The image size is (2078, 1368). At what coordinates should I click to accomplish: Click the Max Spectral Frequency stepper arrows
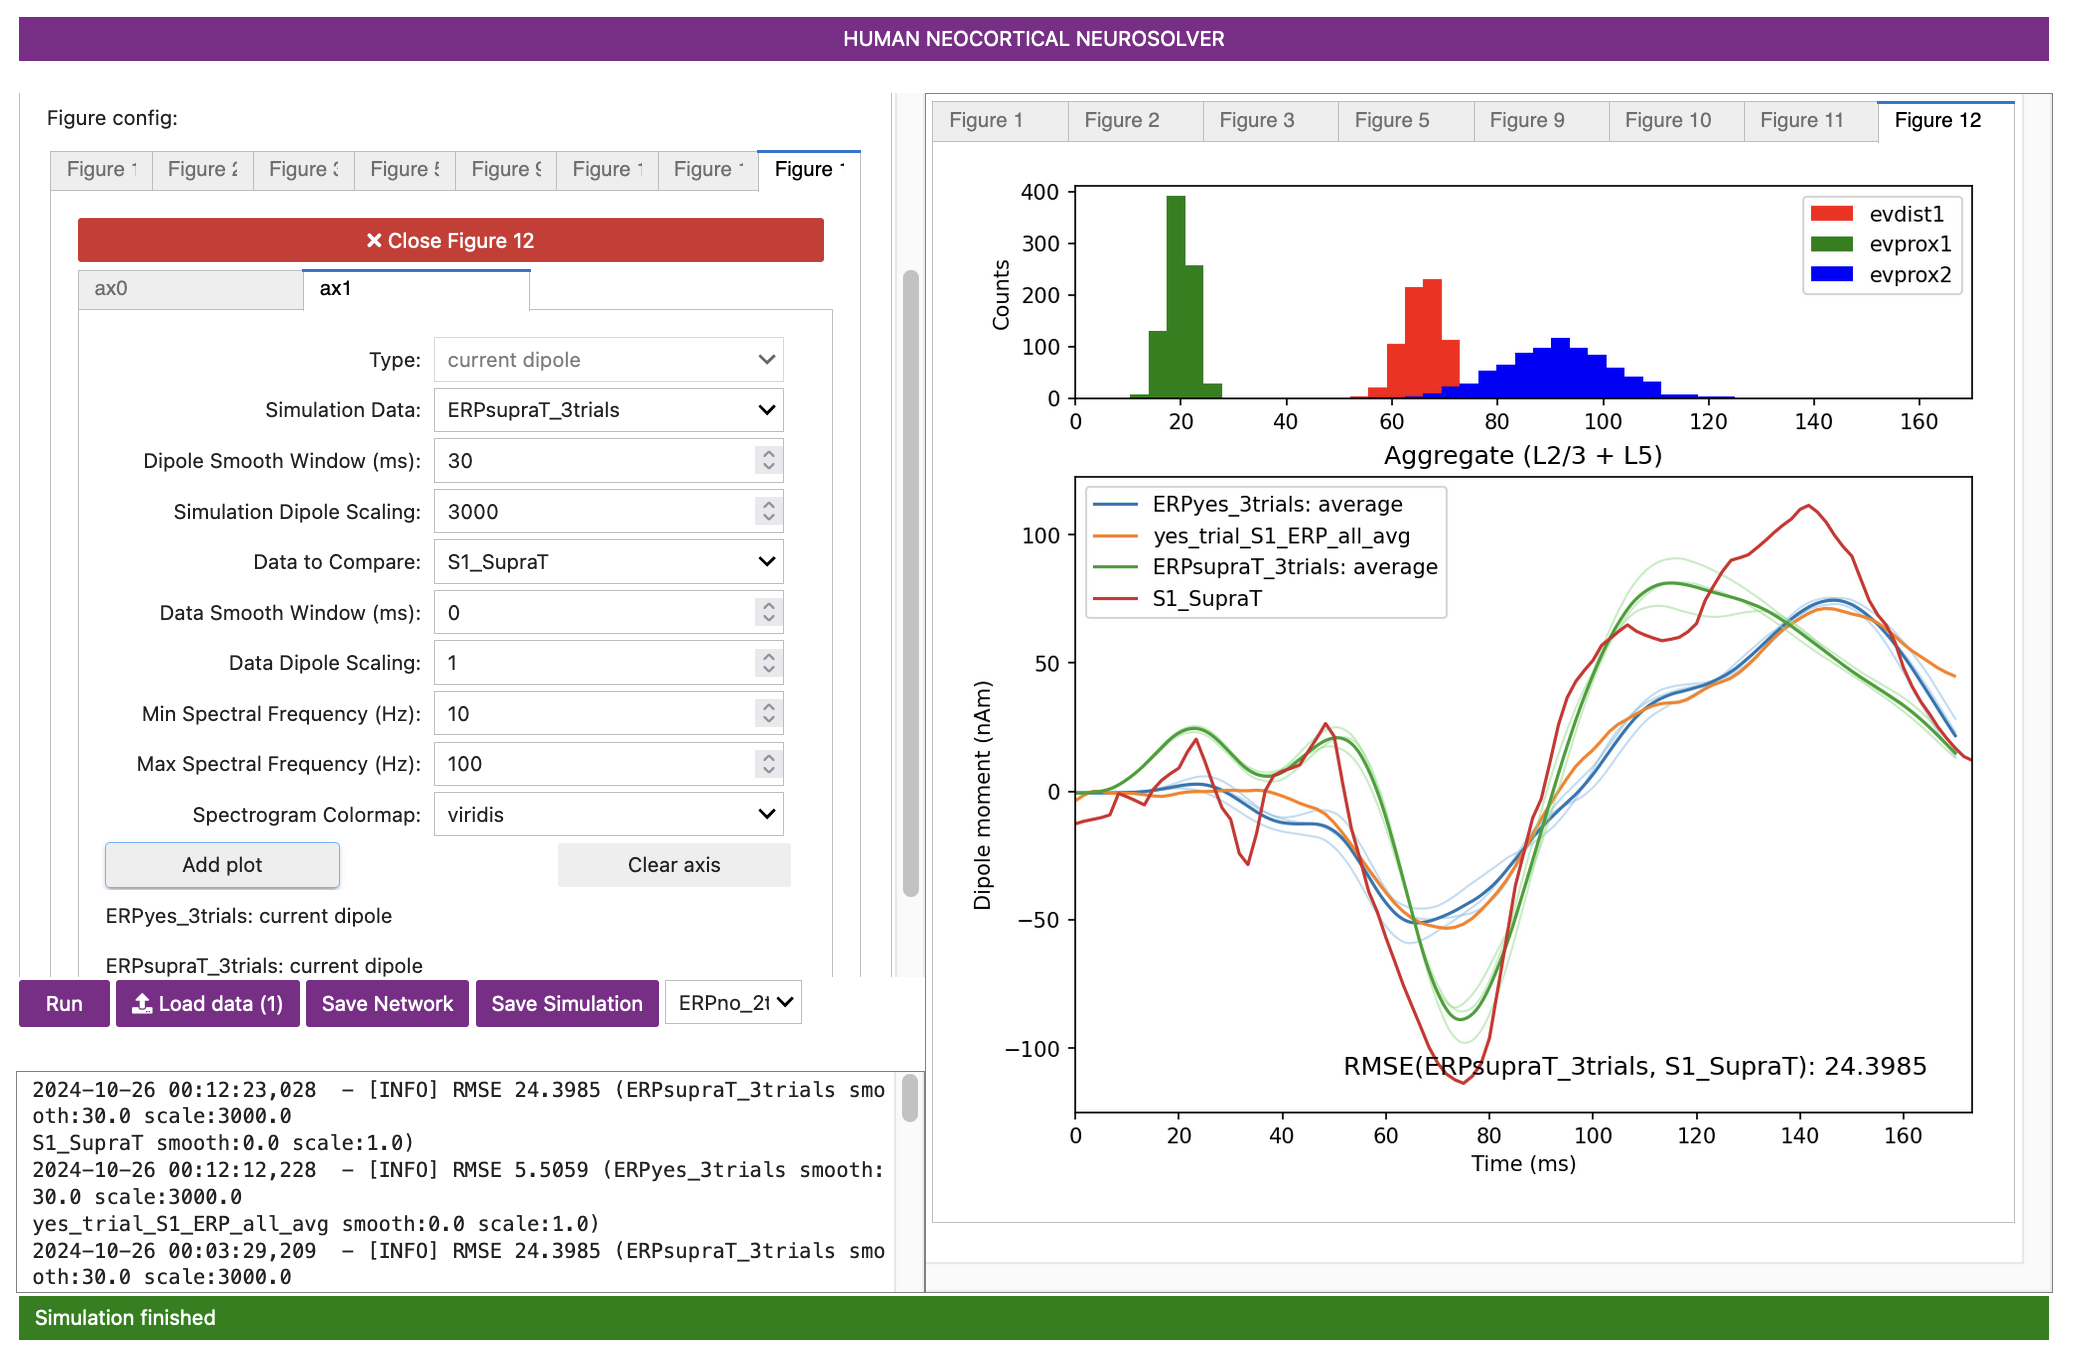tap(768, 764)
